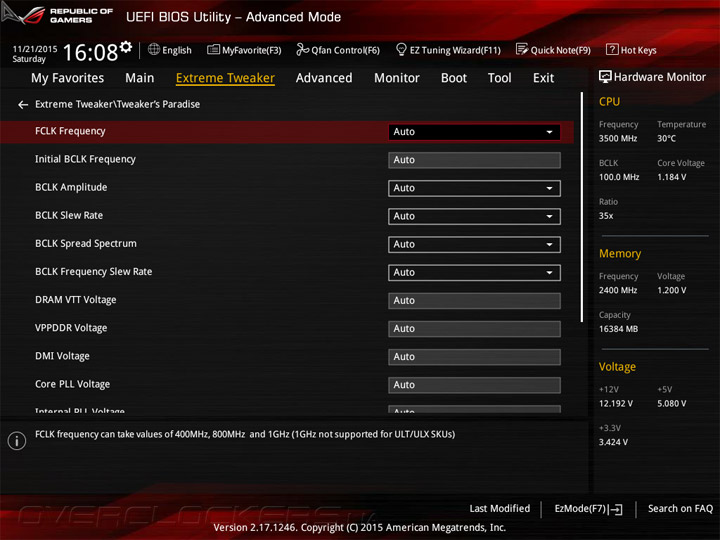Select the Core PLL Voltage label
720x540 pixels.
[x=73, y=384]
